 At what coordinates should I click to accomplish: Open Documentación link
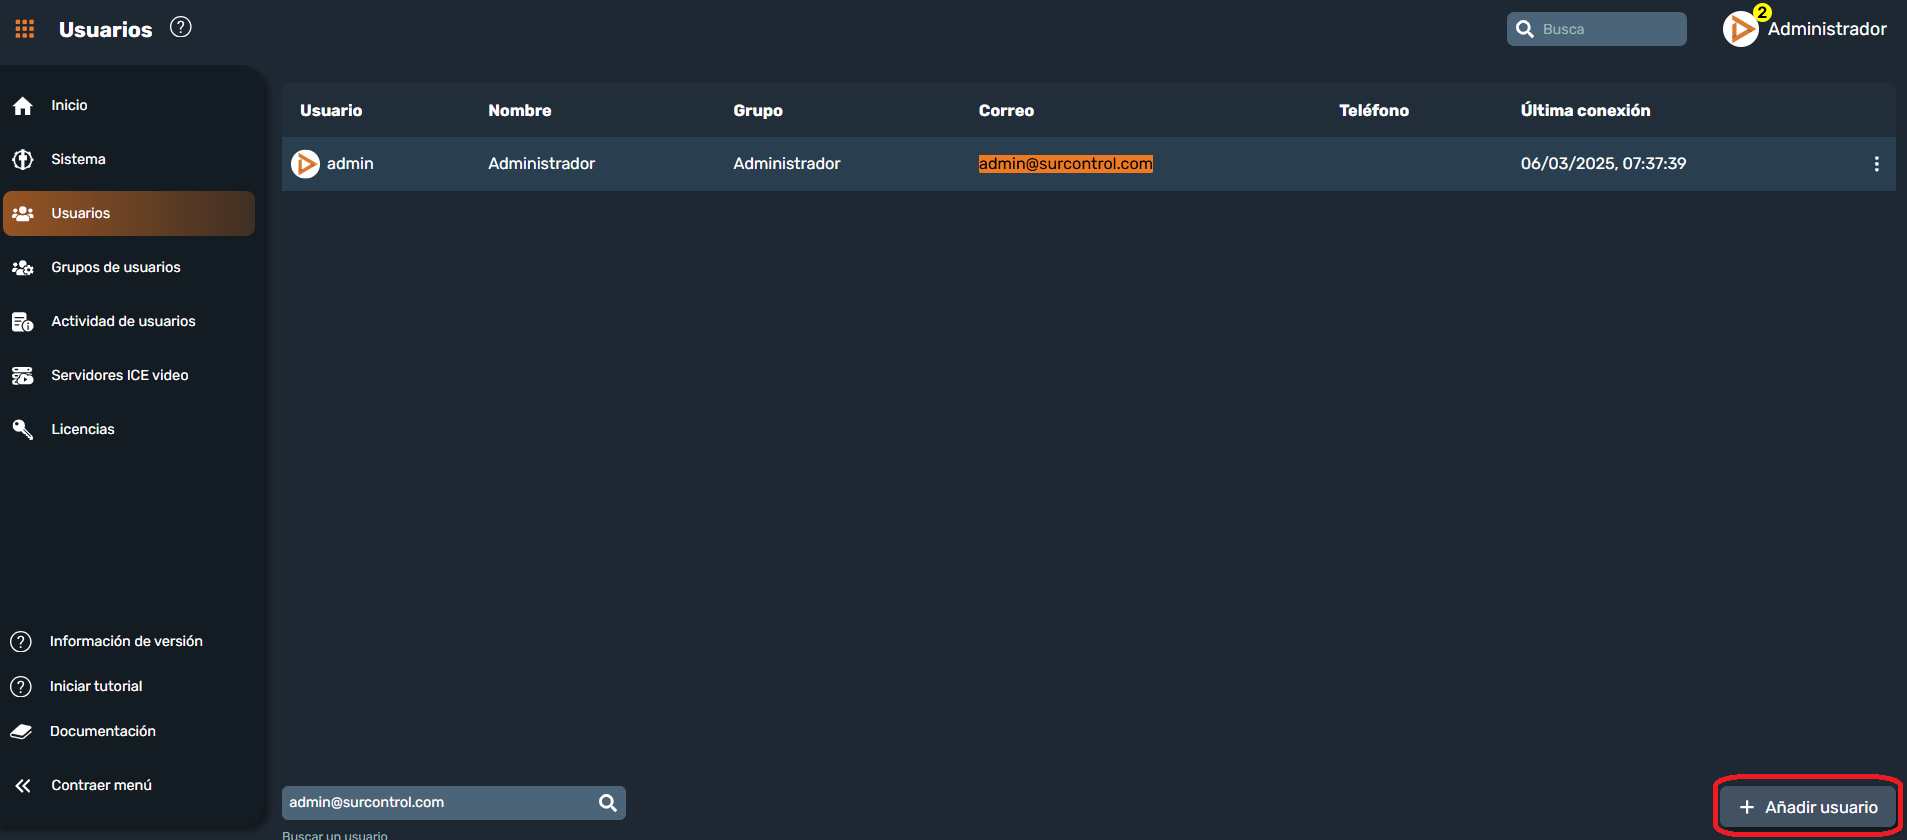point(103,731)
